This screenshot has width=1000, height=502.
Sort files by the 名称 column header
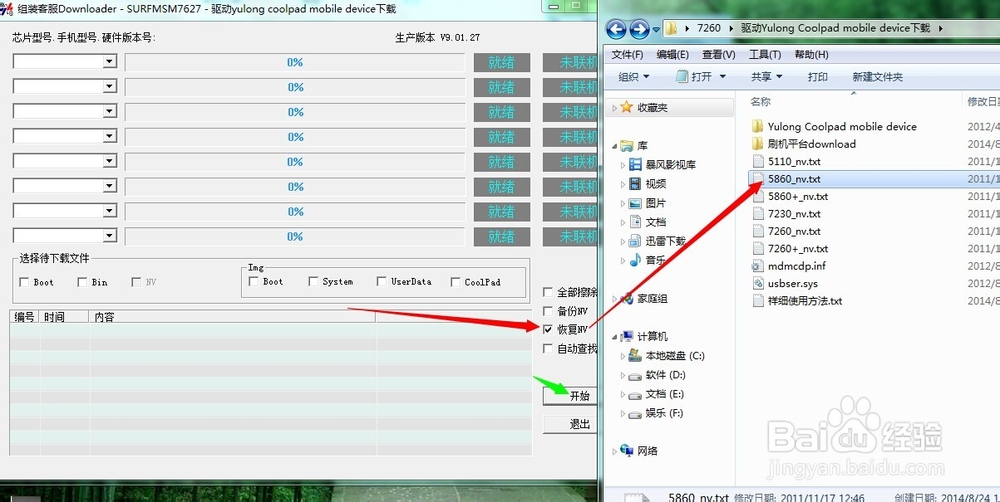click(x=760, y=101)
